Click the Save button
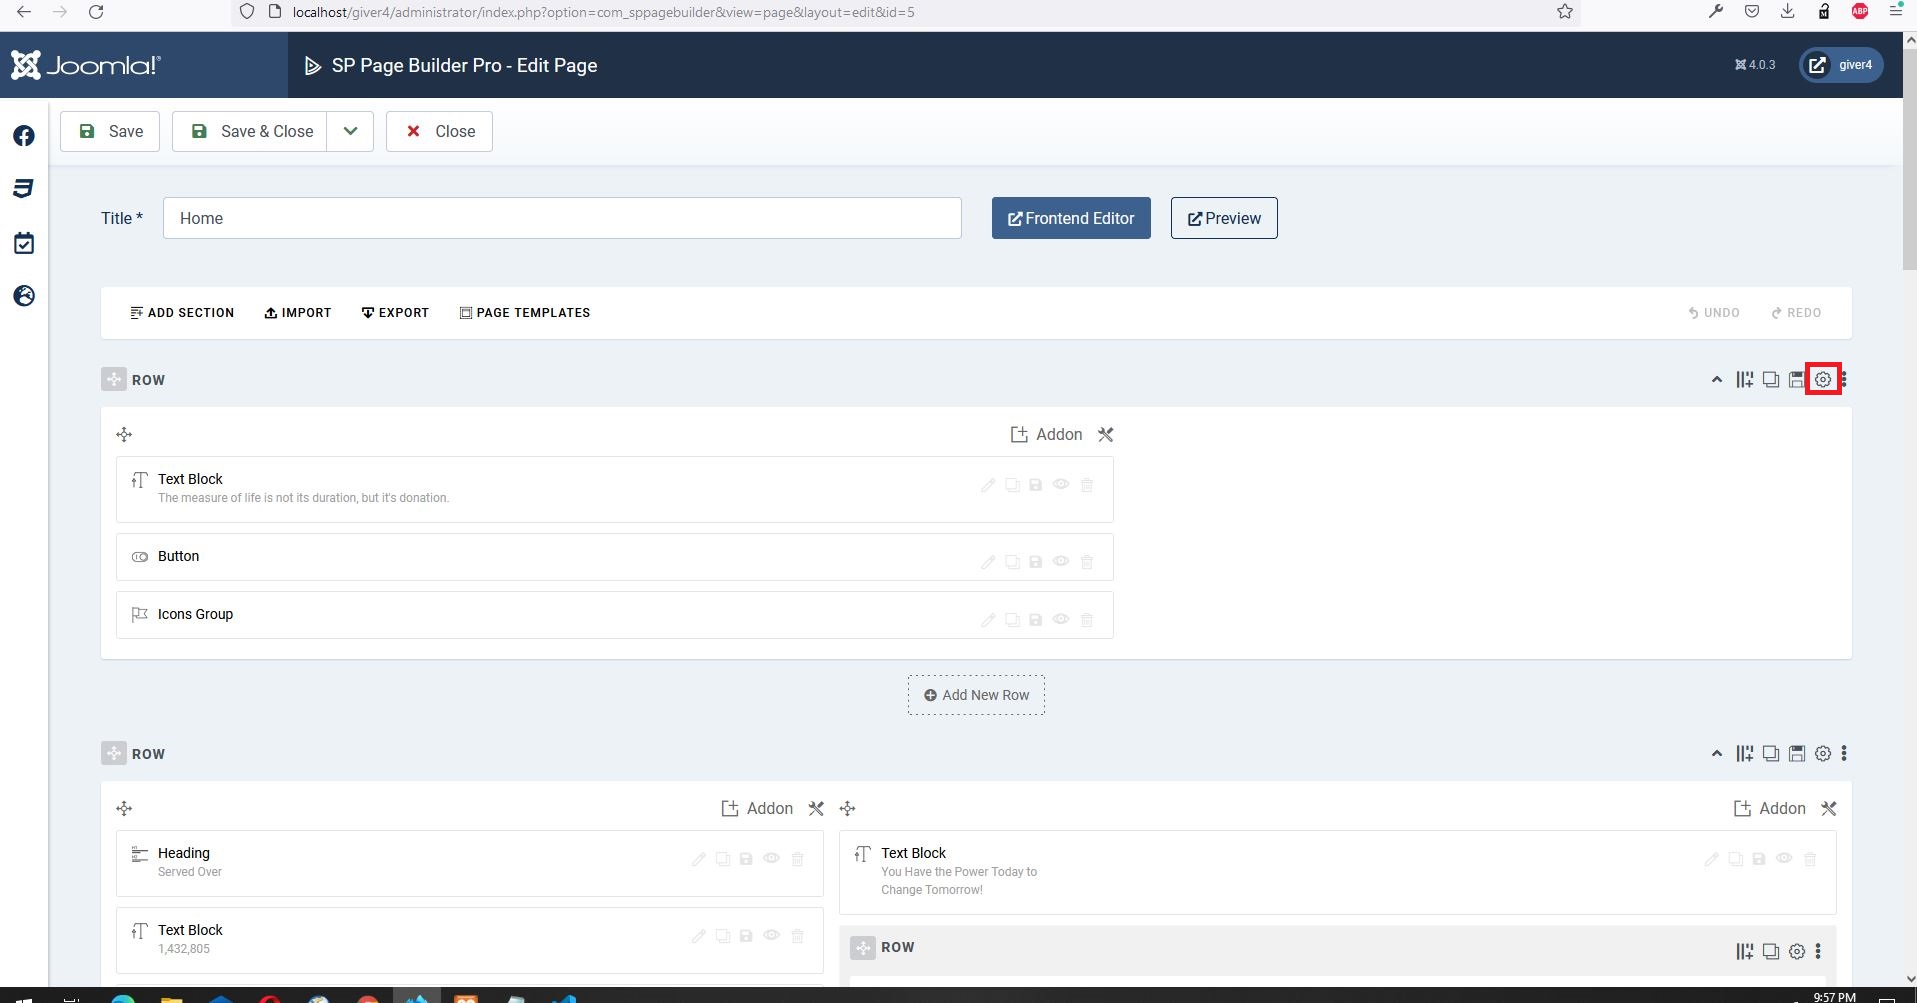Image resolution: width=1917 pixels, height=1003 pixels. [110, 132]
